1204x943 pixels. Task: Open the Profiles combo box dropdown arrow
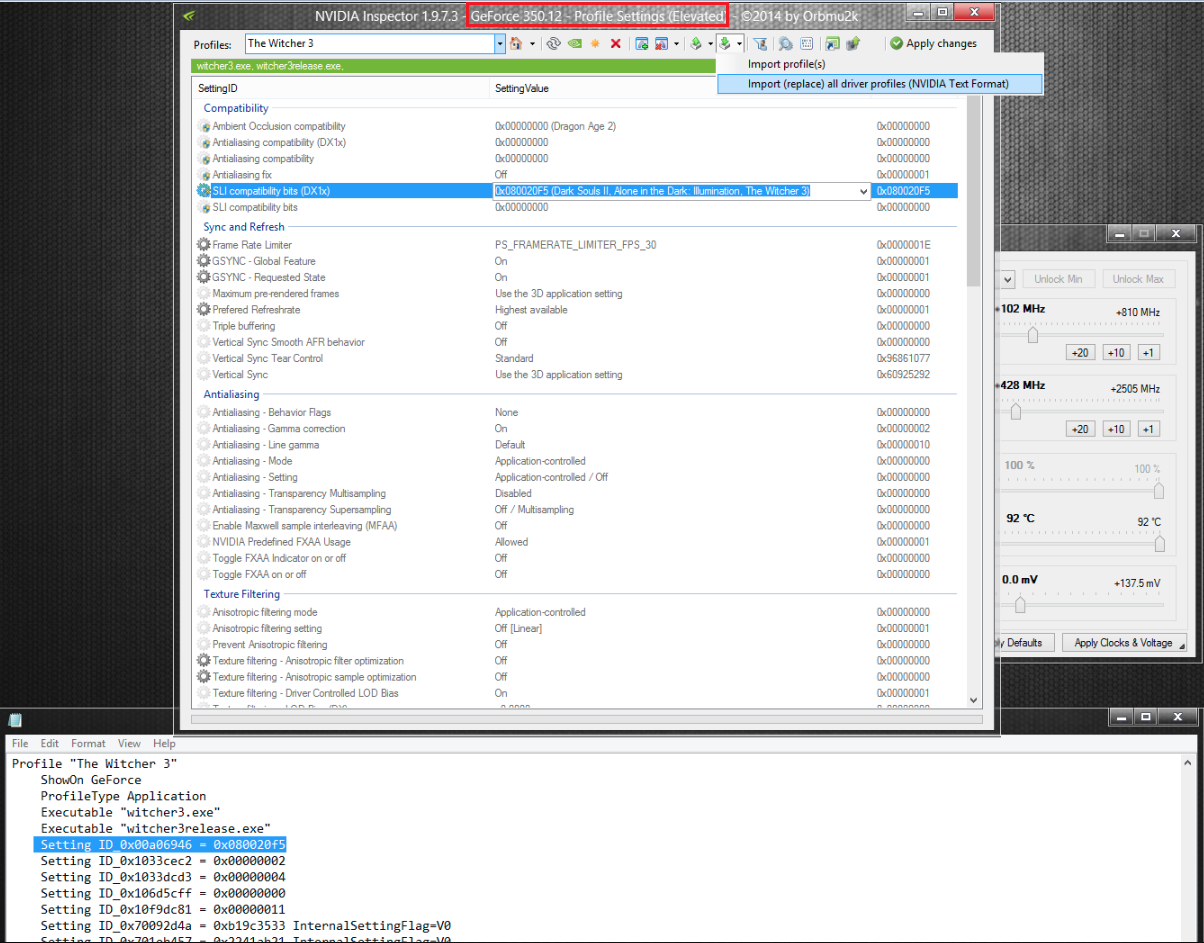[x=500, y=44]
